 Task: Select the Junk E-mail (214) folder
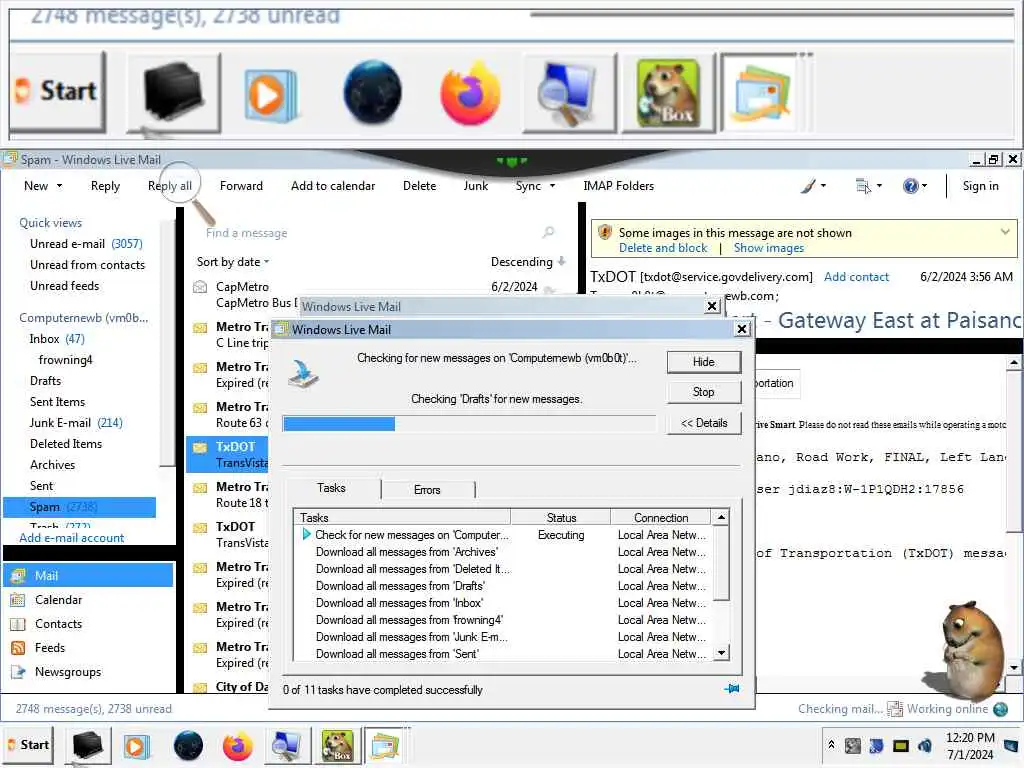(x=76, y=423)
